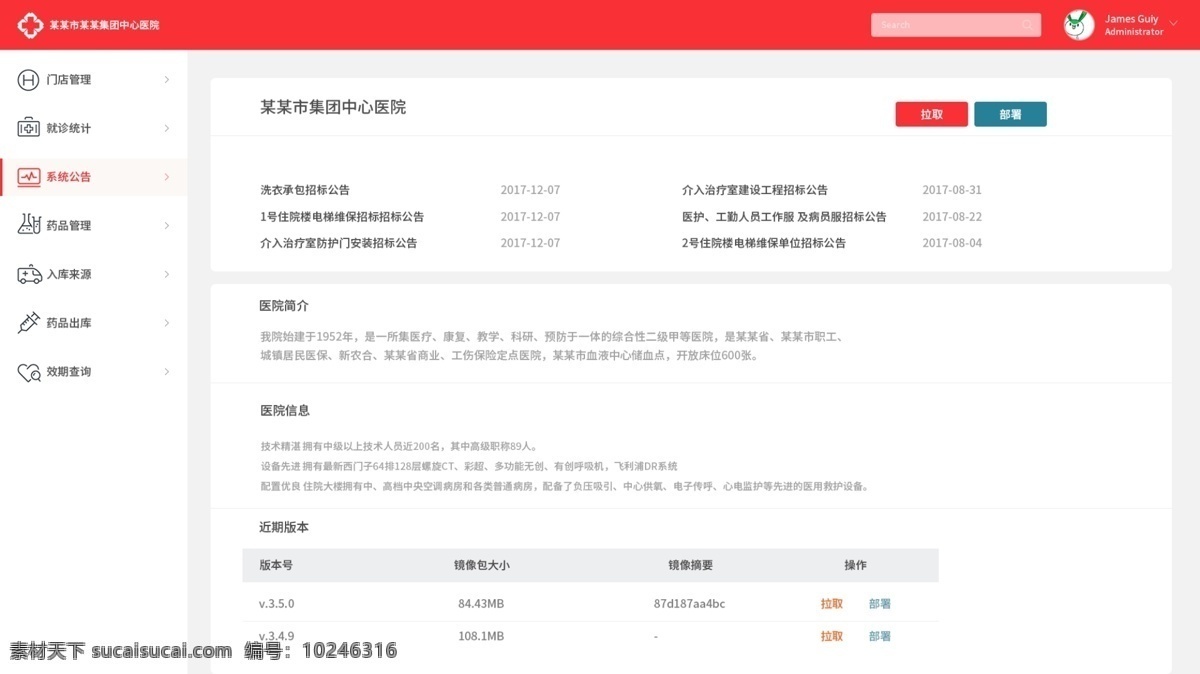Click version cell v.3.5.0

click(x=277, y=604)
